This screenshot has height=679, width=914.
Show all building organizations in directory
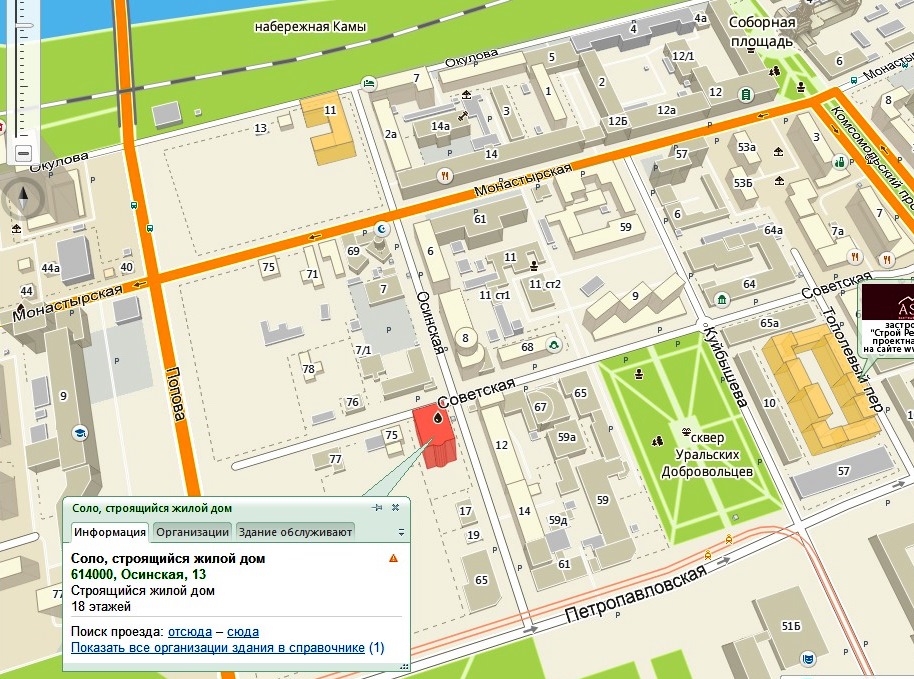pos(227,648)
